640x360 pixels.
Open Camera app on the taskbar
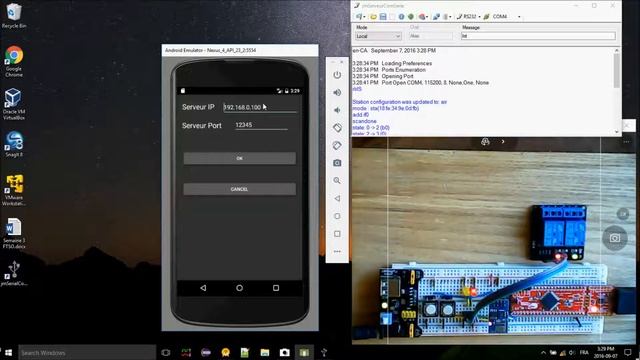[x=284, y=353]
